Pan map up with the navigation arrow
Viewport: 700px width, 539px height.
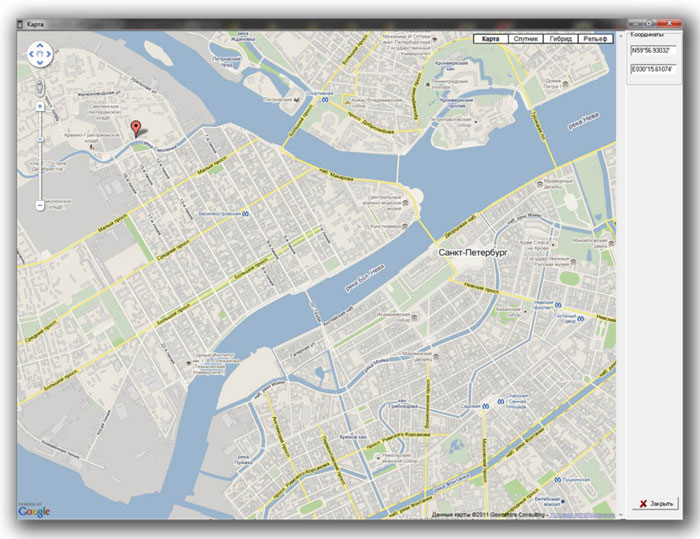40,45
